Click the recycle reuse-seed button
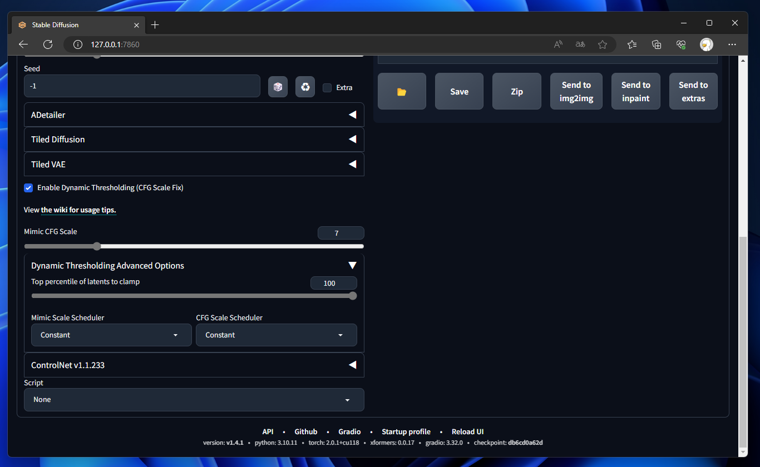 point(305,87)
